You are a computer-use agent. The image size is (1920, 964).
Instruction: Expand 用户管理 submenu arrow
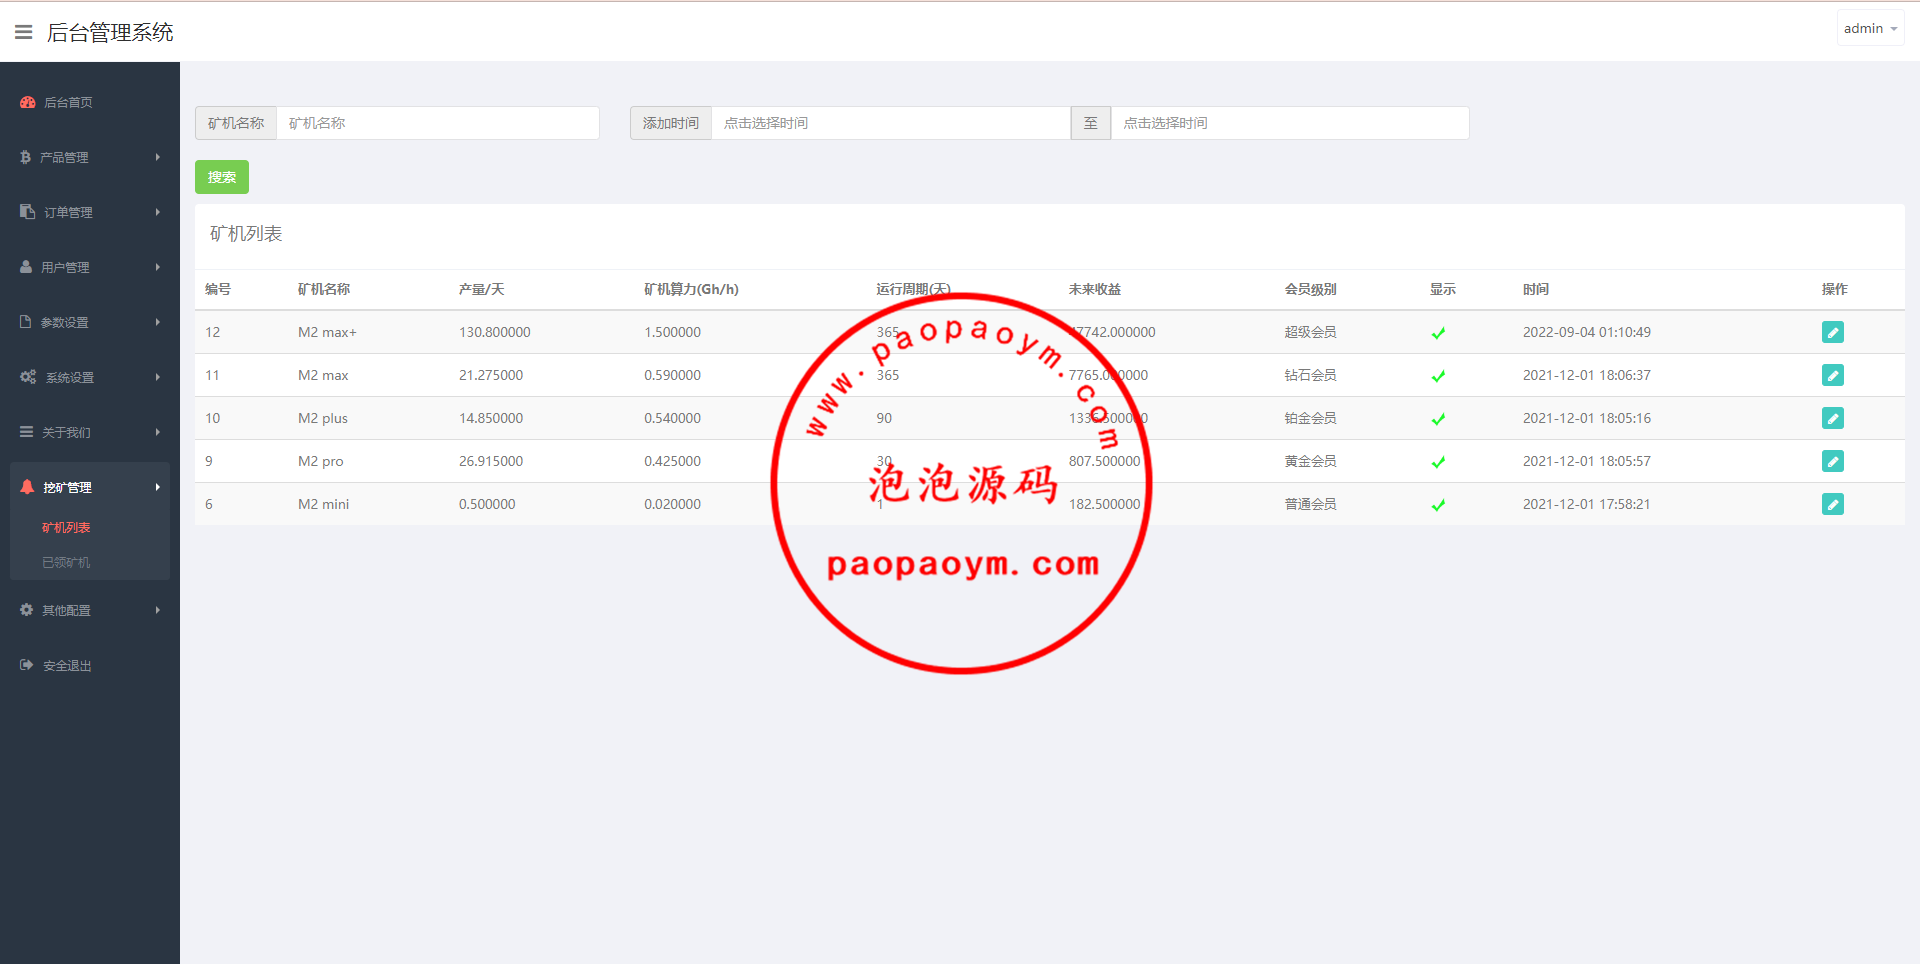click(x=158, y=267)
